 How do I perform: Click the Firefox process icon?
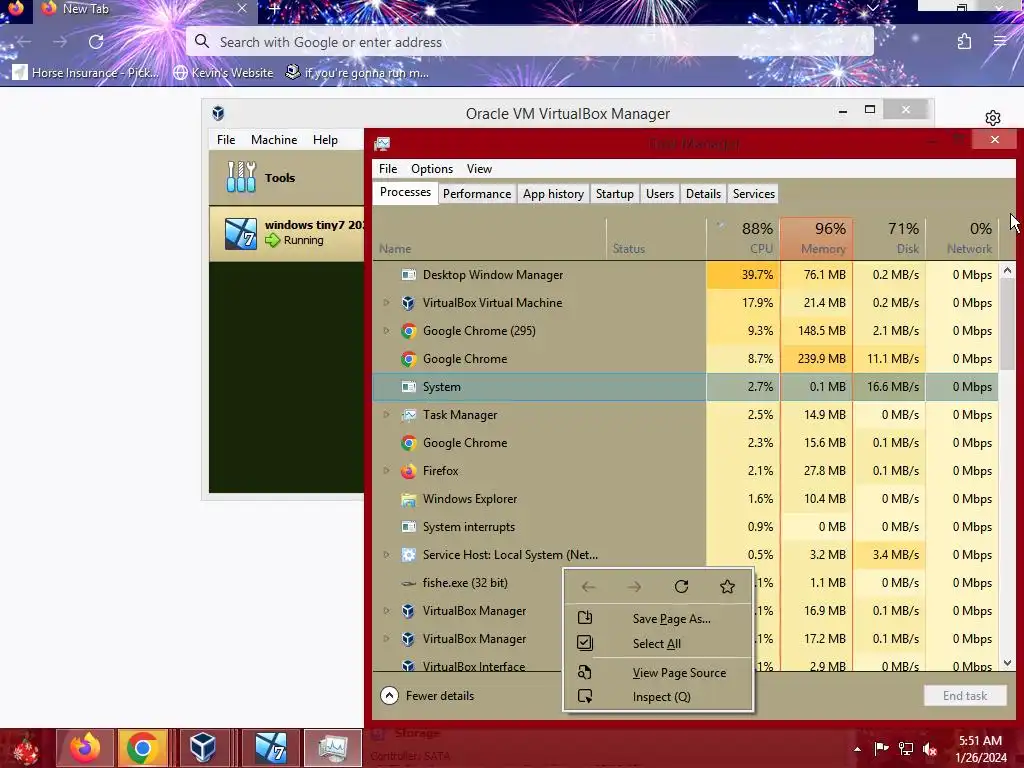coord(409,471)
